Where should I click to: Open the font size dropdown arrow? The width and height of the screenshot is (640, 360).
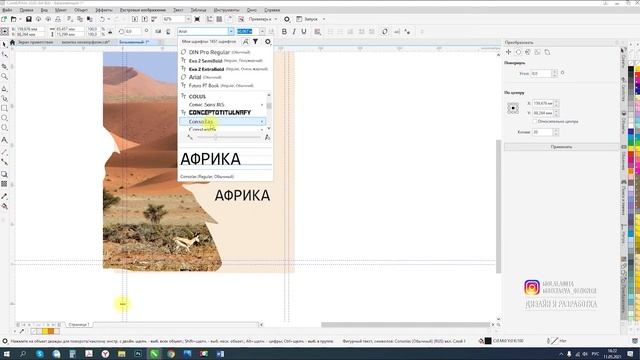[x=262, y=31]
